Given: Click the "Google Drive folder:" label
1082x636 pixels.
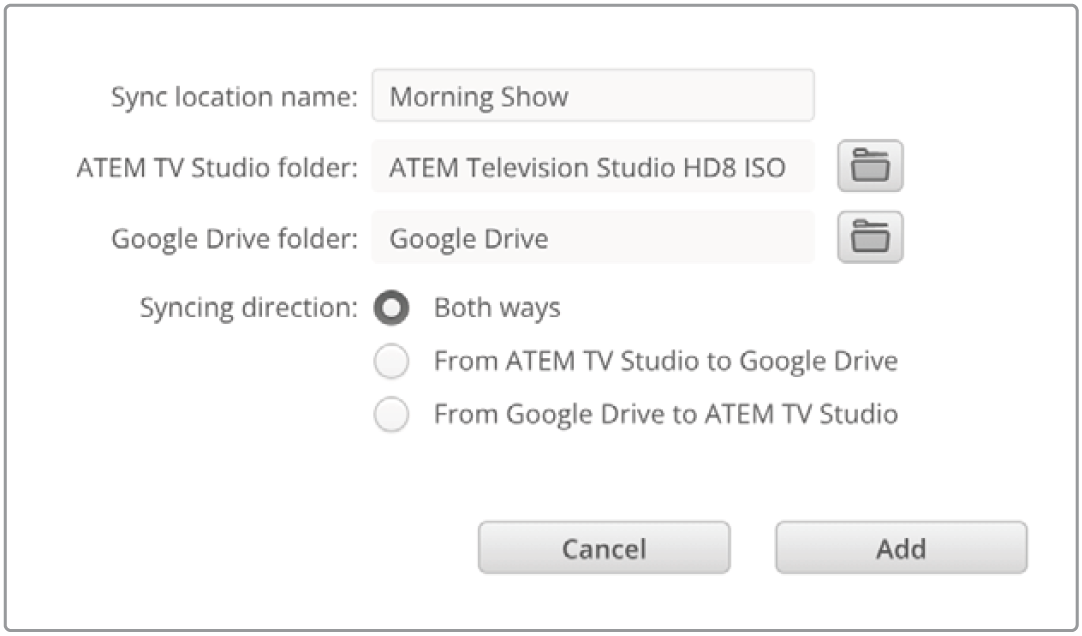Looking at the screenshot, I should click(234, 239).
